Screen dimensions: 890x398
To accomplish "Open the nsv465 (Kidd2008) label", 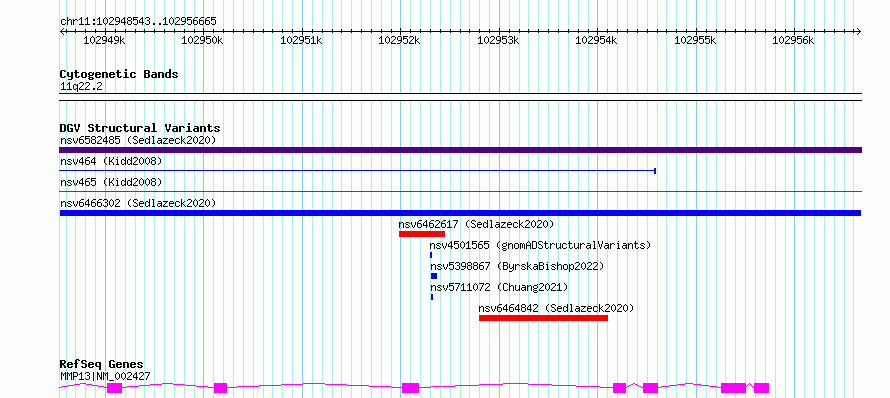I will coord(111,182).
